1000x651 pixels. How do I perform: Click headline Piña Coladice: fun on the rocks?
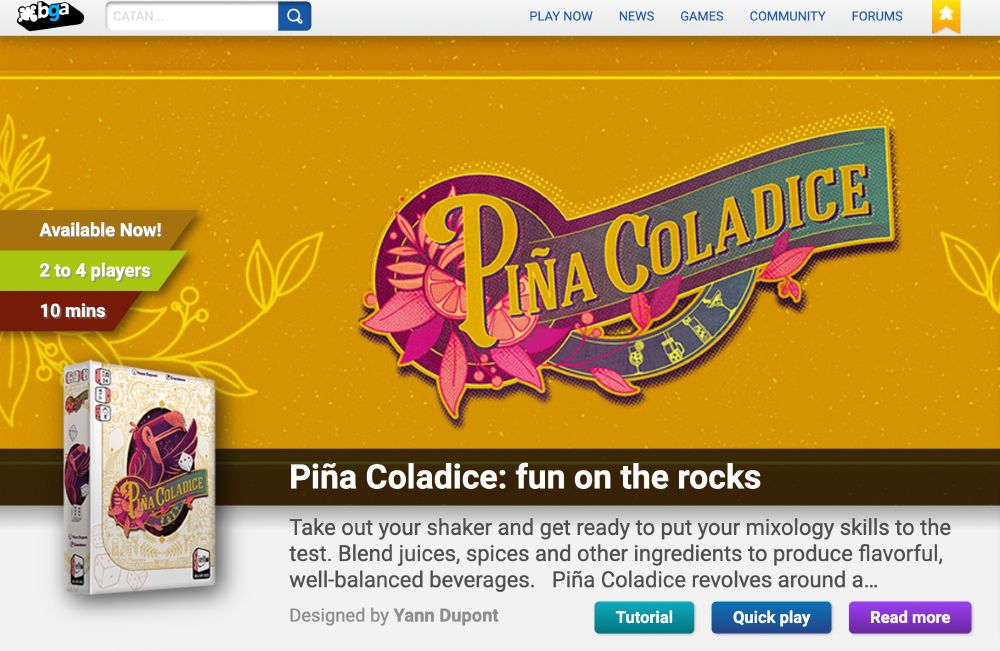(525, 477)
